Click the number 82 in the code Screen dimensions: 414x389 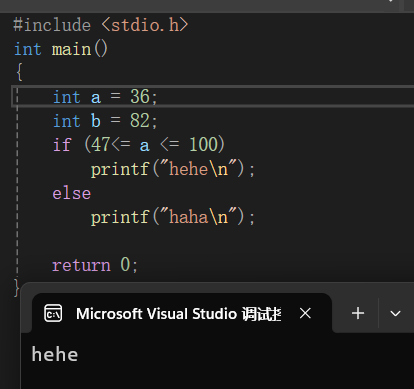pyautogui.click(x=140, y=121)
